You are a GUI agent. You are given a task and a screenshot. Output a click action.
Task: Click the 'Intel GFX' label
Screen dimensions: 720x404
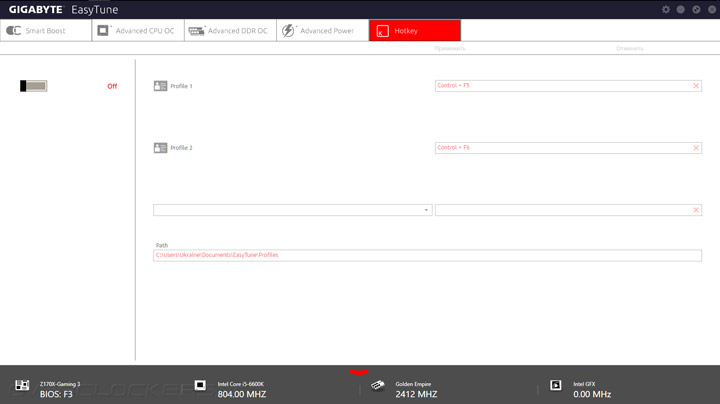click(x=584, y=384)
